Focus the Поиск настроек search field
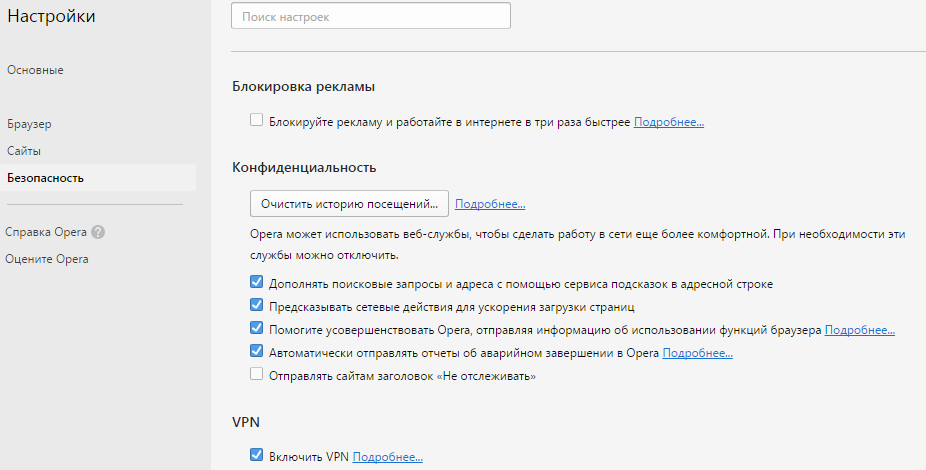926x470 pixels. coord(371,16)
